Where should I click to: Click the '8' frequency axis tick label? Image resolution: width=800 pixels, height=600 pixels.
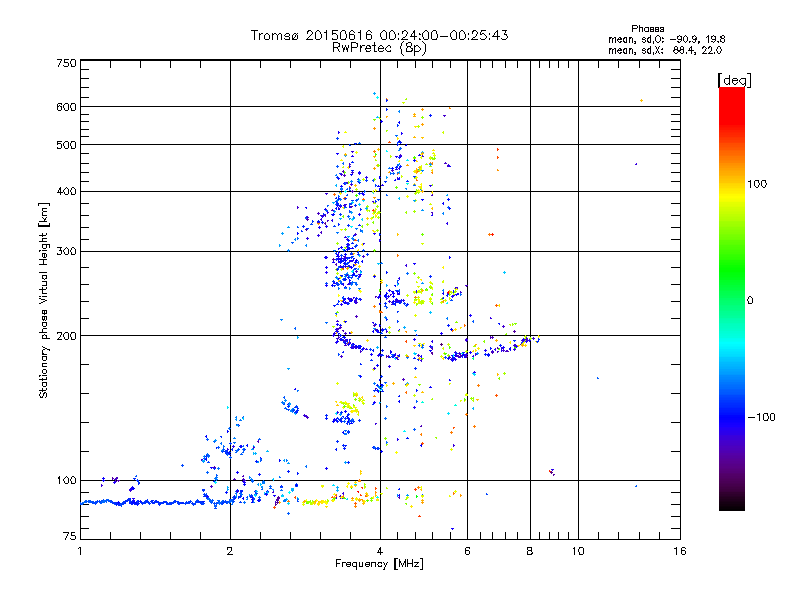pos(530,551)
